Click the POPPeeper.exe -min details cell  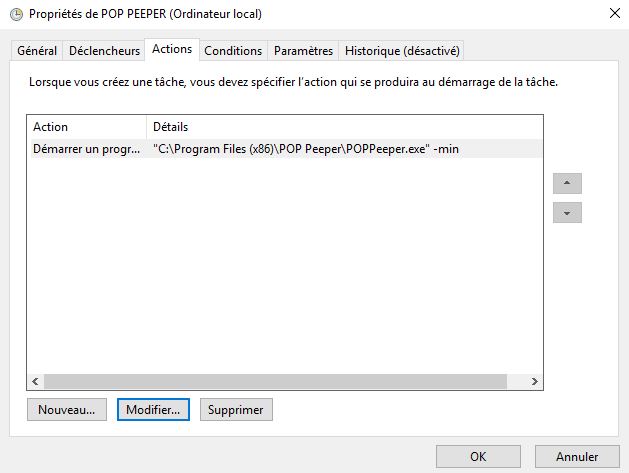(306, 149)
